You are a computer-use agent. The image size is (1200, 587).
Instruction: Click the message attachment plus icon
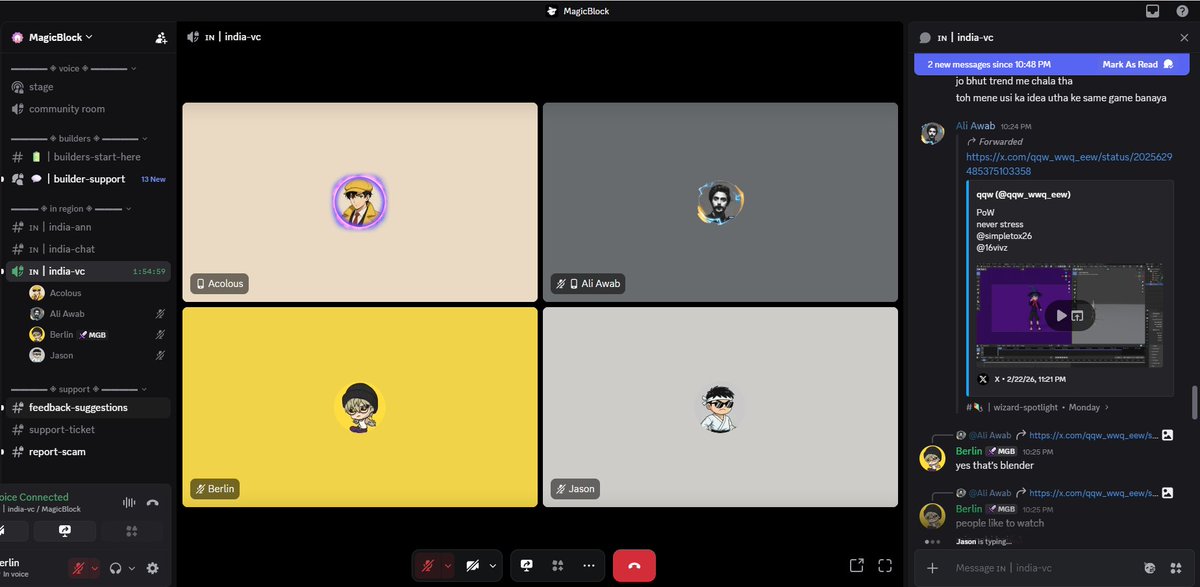click(932, 568)
